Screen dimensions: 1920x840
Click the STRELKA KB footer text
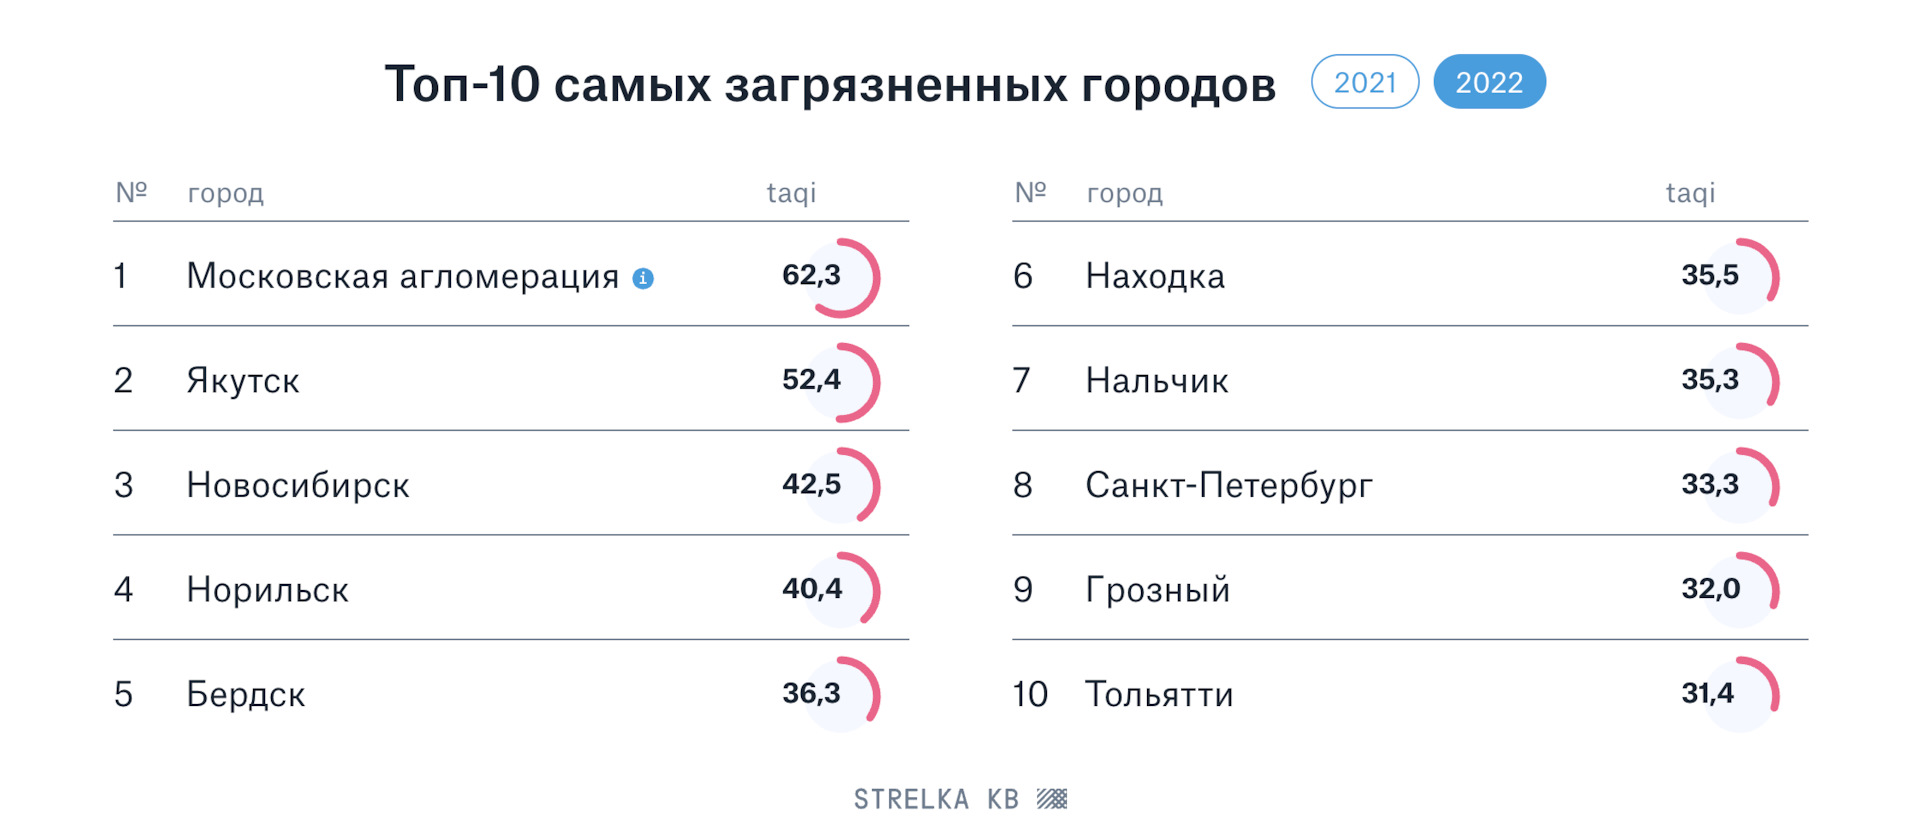tap(936, 799)
